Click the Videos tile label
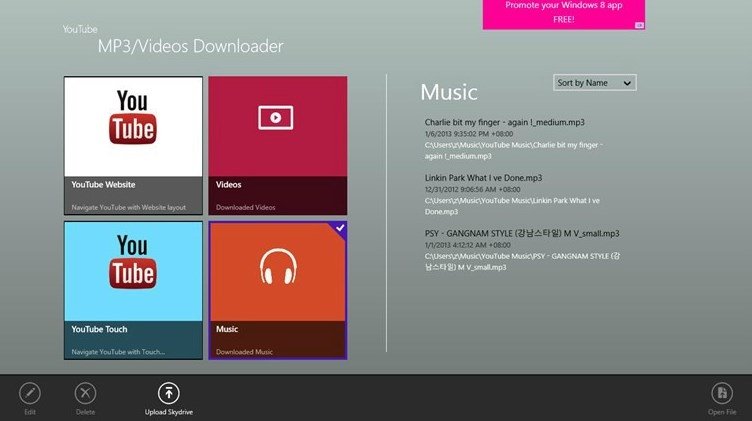The width and height of the screenshot is (752, 421). coord(228,185)
